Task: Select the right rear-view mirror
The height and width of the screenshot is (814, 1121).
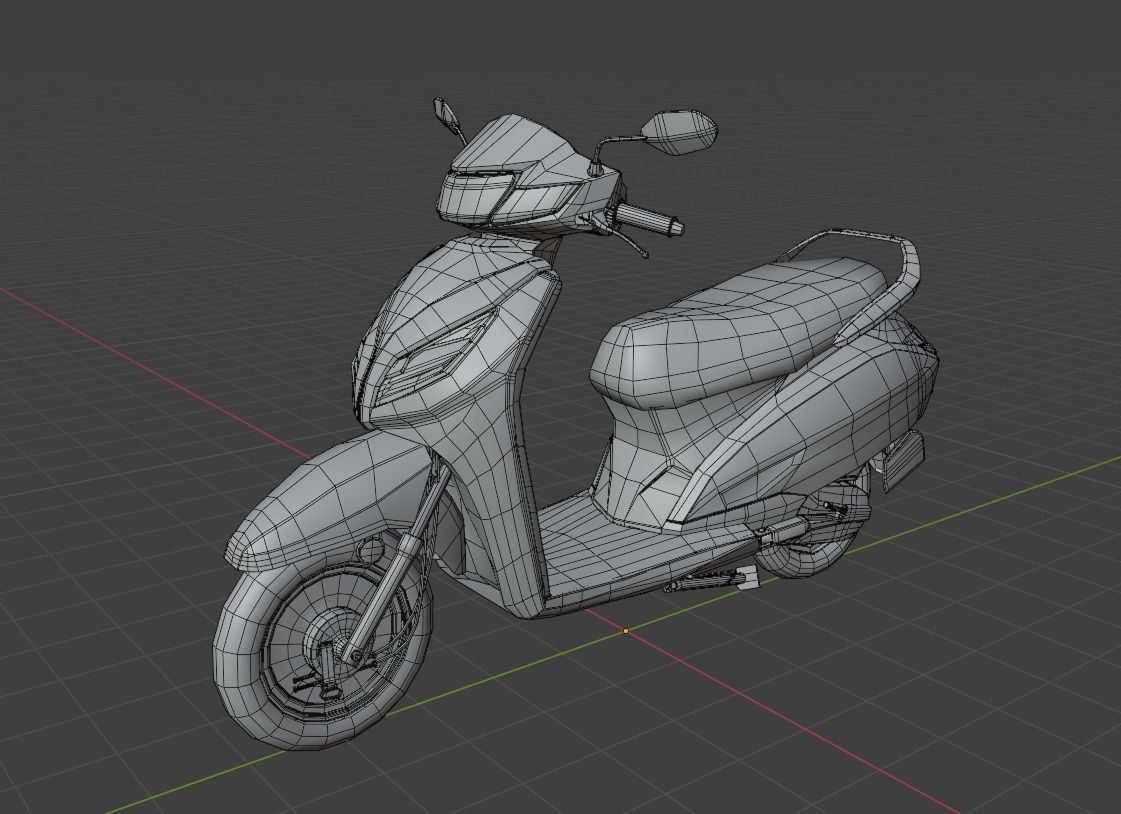Action: click(x=679, y=131)
